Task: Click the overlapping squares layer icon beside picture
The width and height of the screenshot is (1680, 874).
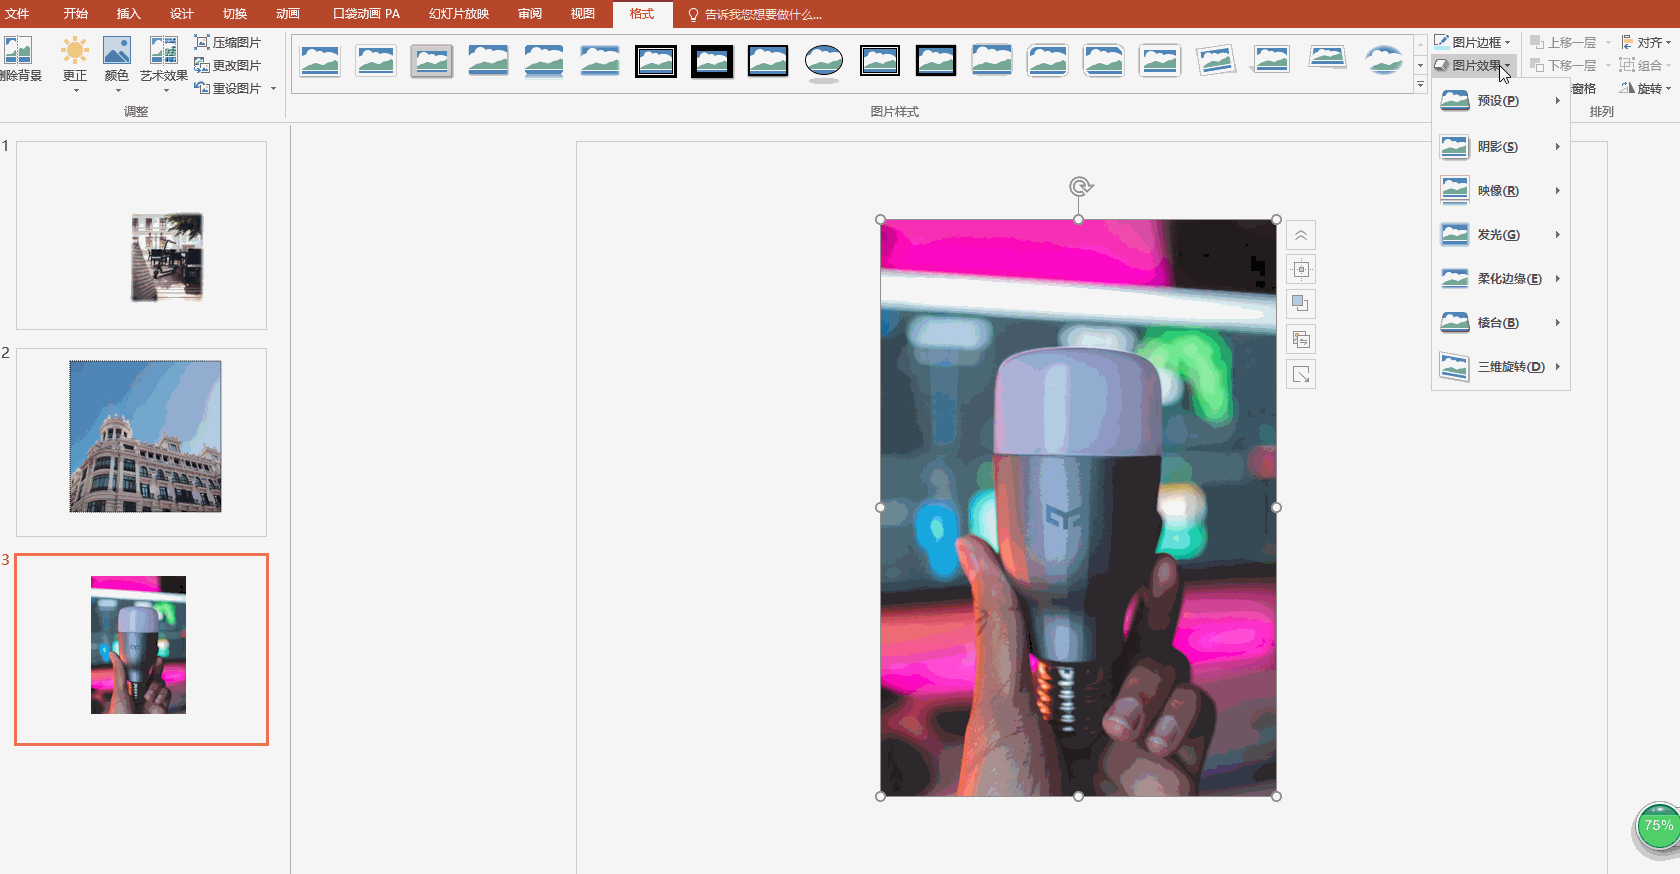Action: coord(1300,304)
